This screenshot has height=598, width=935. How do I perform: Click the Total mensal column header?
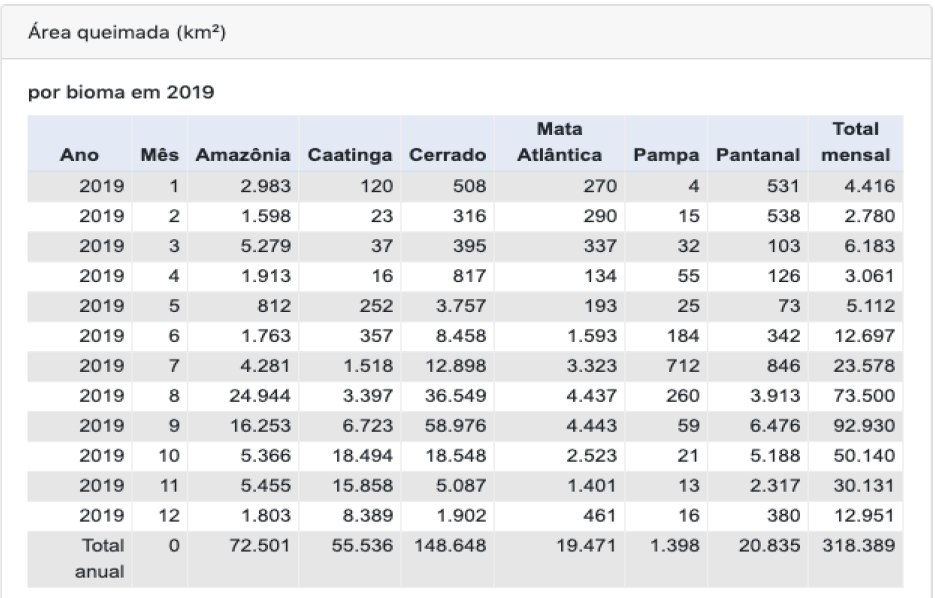856,142
